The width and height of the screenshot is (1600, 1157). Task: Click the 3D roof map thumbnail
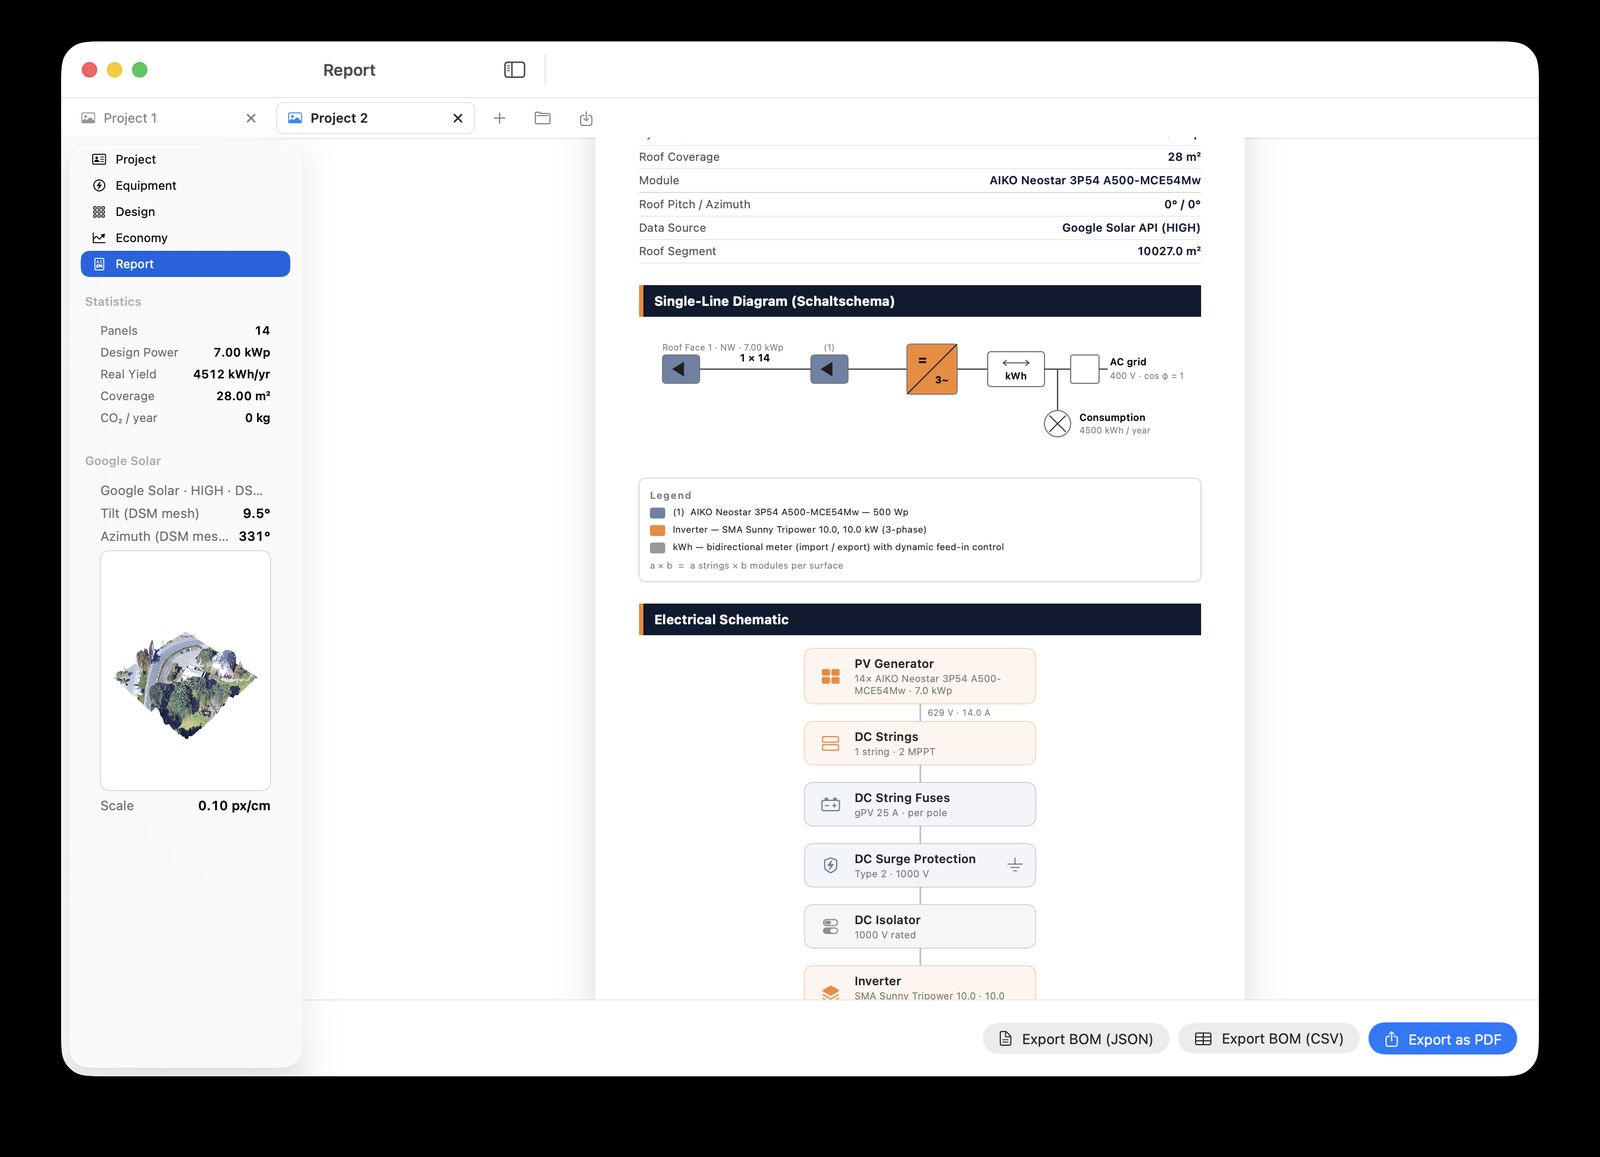(185, 670)
